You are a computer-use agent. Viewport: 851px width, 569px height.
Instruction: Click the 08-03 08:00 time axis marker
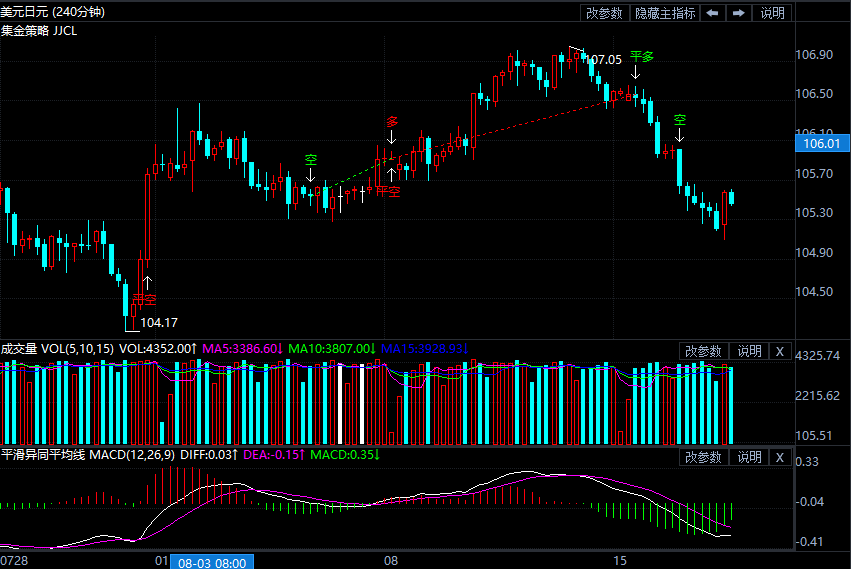(x=212, y=562)
